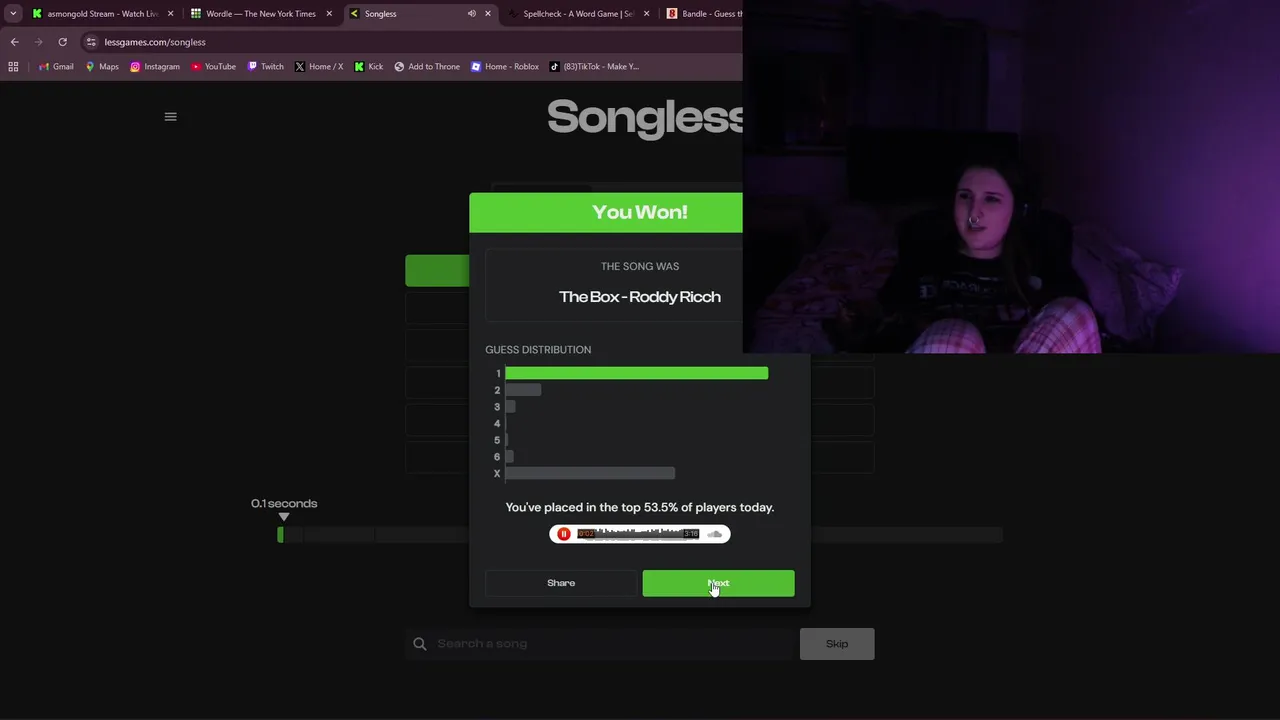
Task: Go back using browser back arrow
Action: 14,42
